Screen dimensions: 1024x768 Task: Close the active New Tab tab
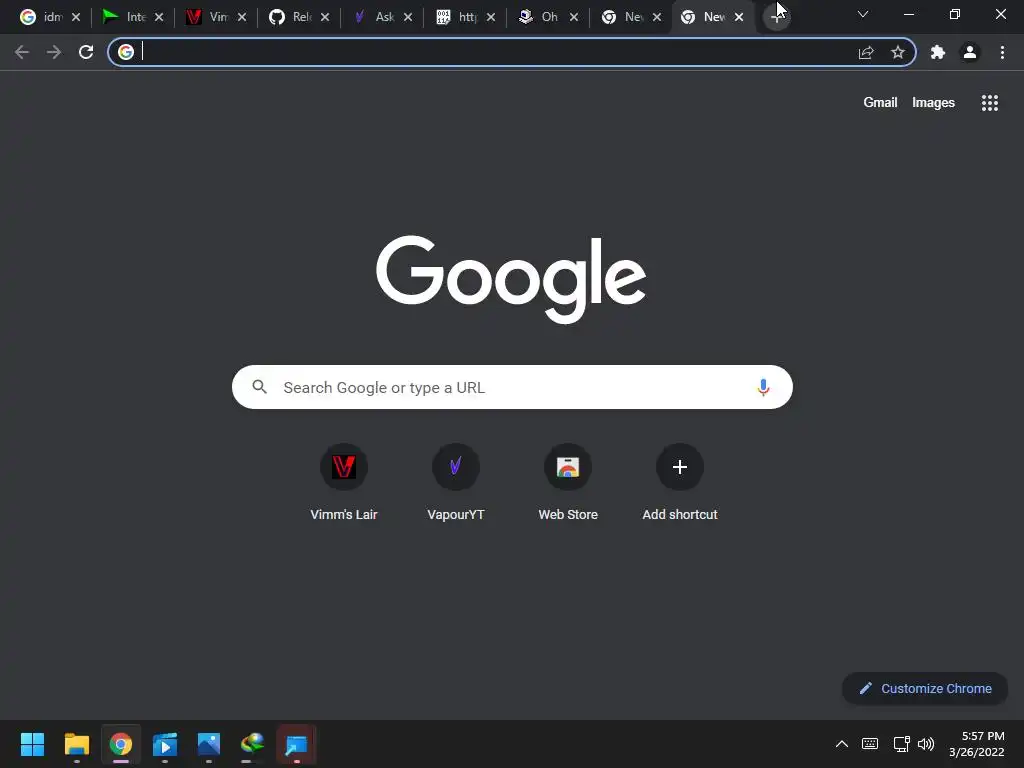(x=739, y=17)
